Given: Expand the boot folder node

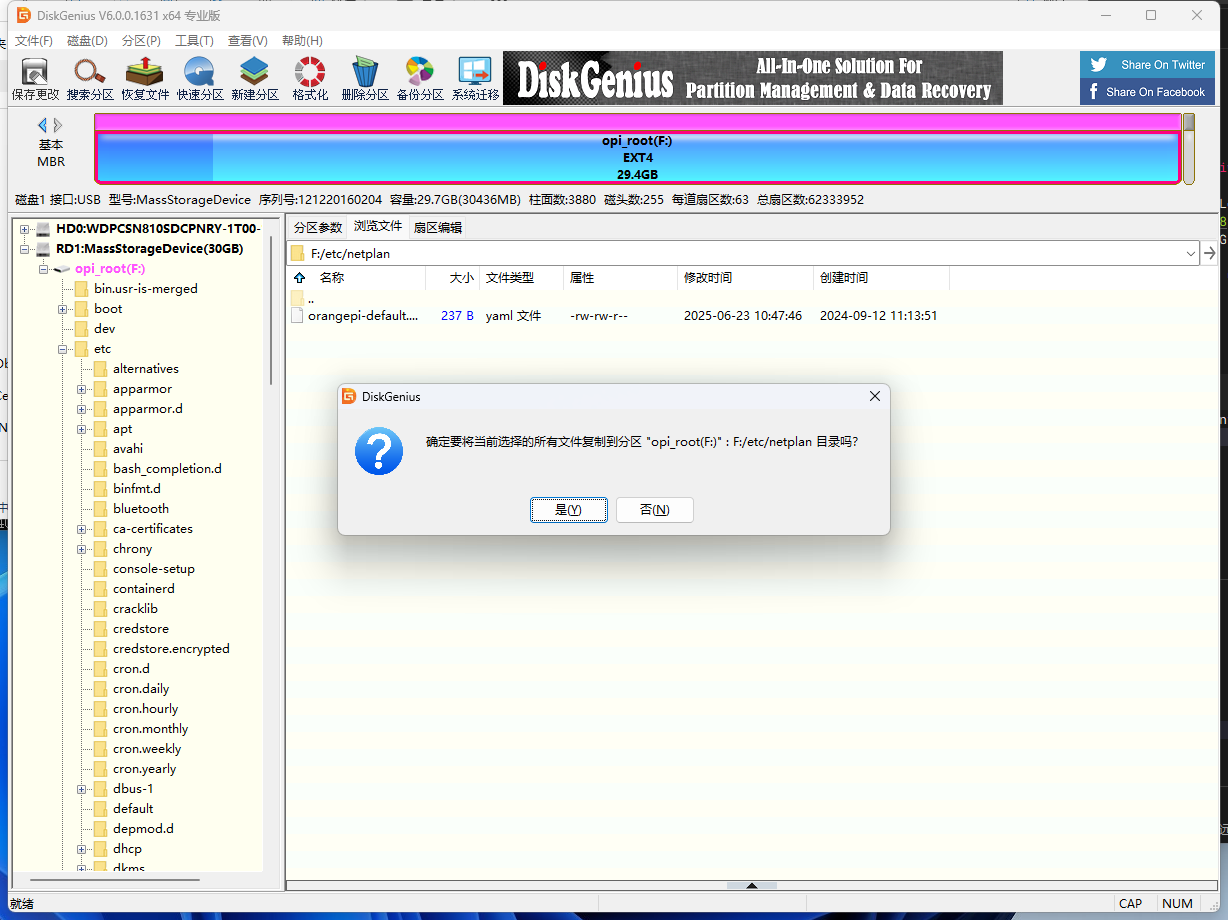Looking at the screenshot, I should tap(63, 309).
